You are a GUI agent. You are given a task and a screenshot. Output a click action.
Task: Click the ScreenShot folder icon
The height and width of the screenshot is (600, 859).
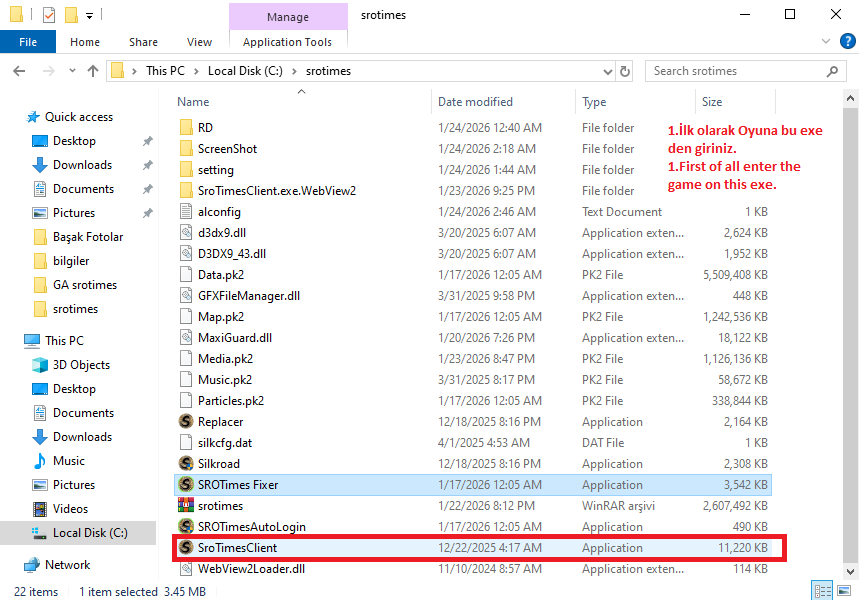[186, 148]
